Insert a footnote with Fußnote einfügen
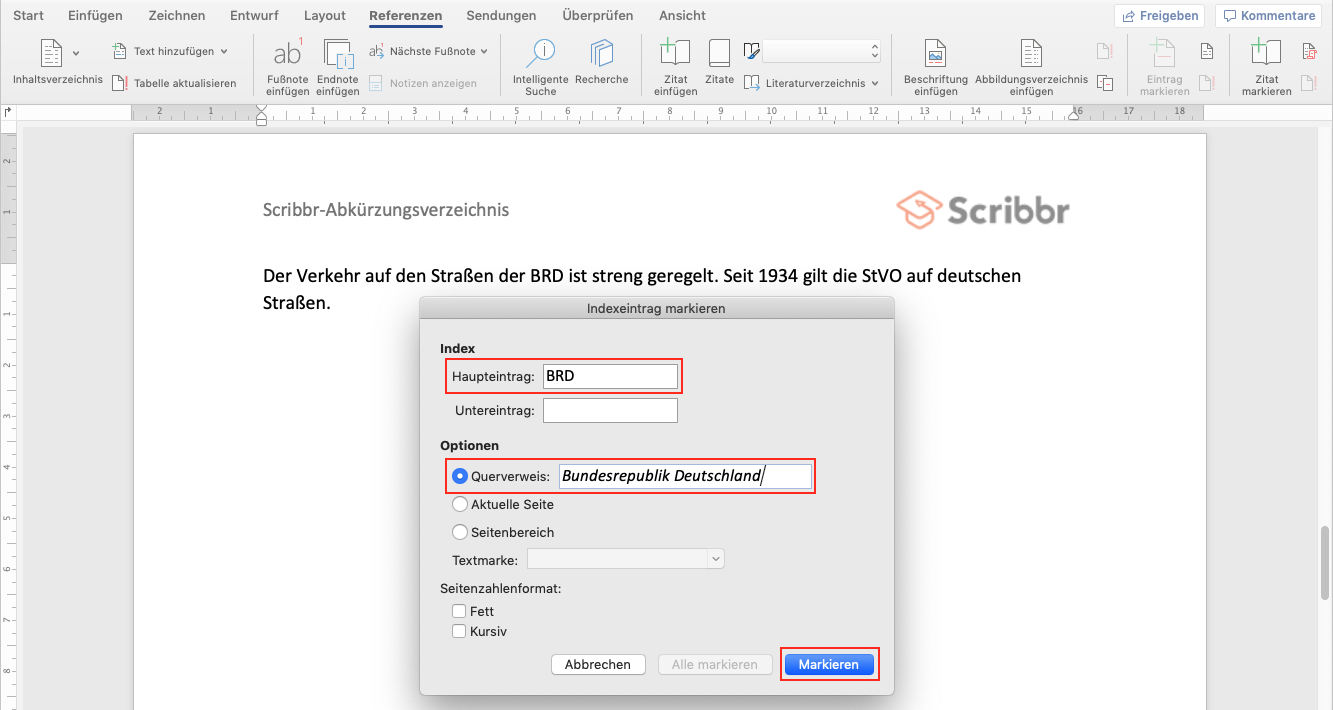The width and height of the screenshot is (1333, 710). tap(288, 68)
